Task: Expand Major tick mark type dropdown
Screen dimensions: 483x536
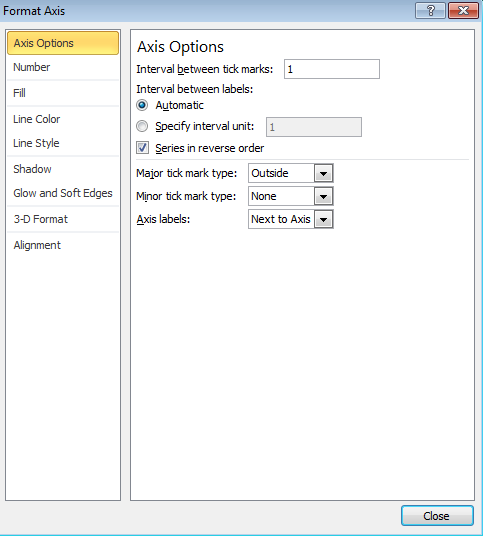Action: [x=323, y=173]
